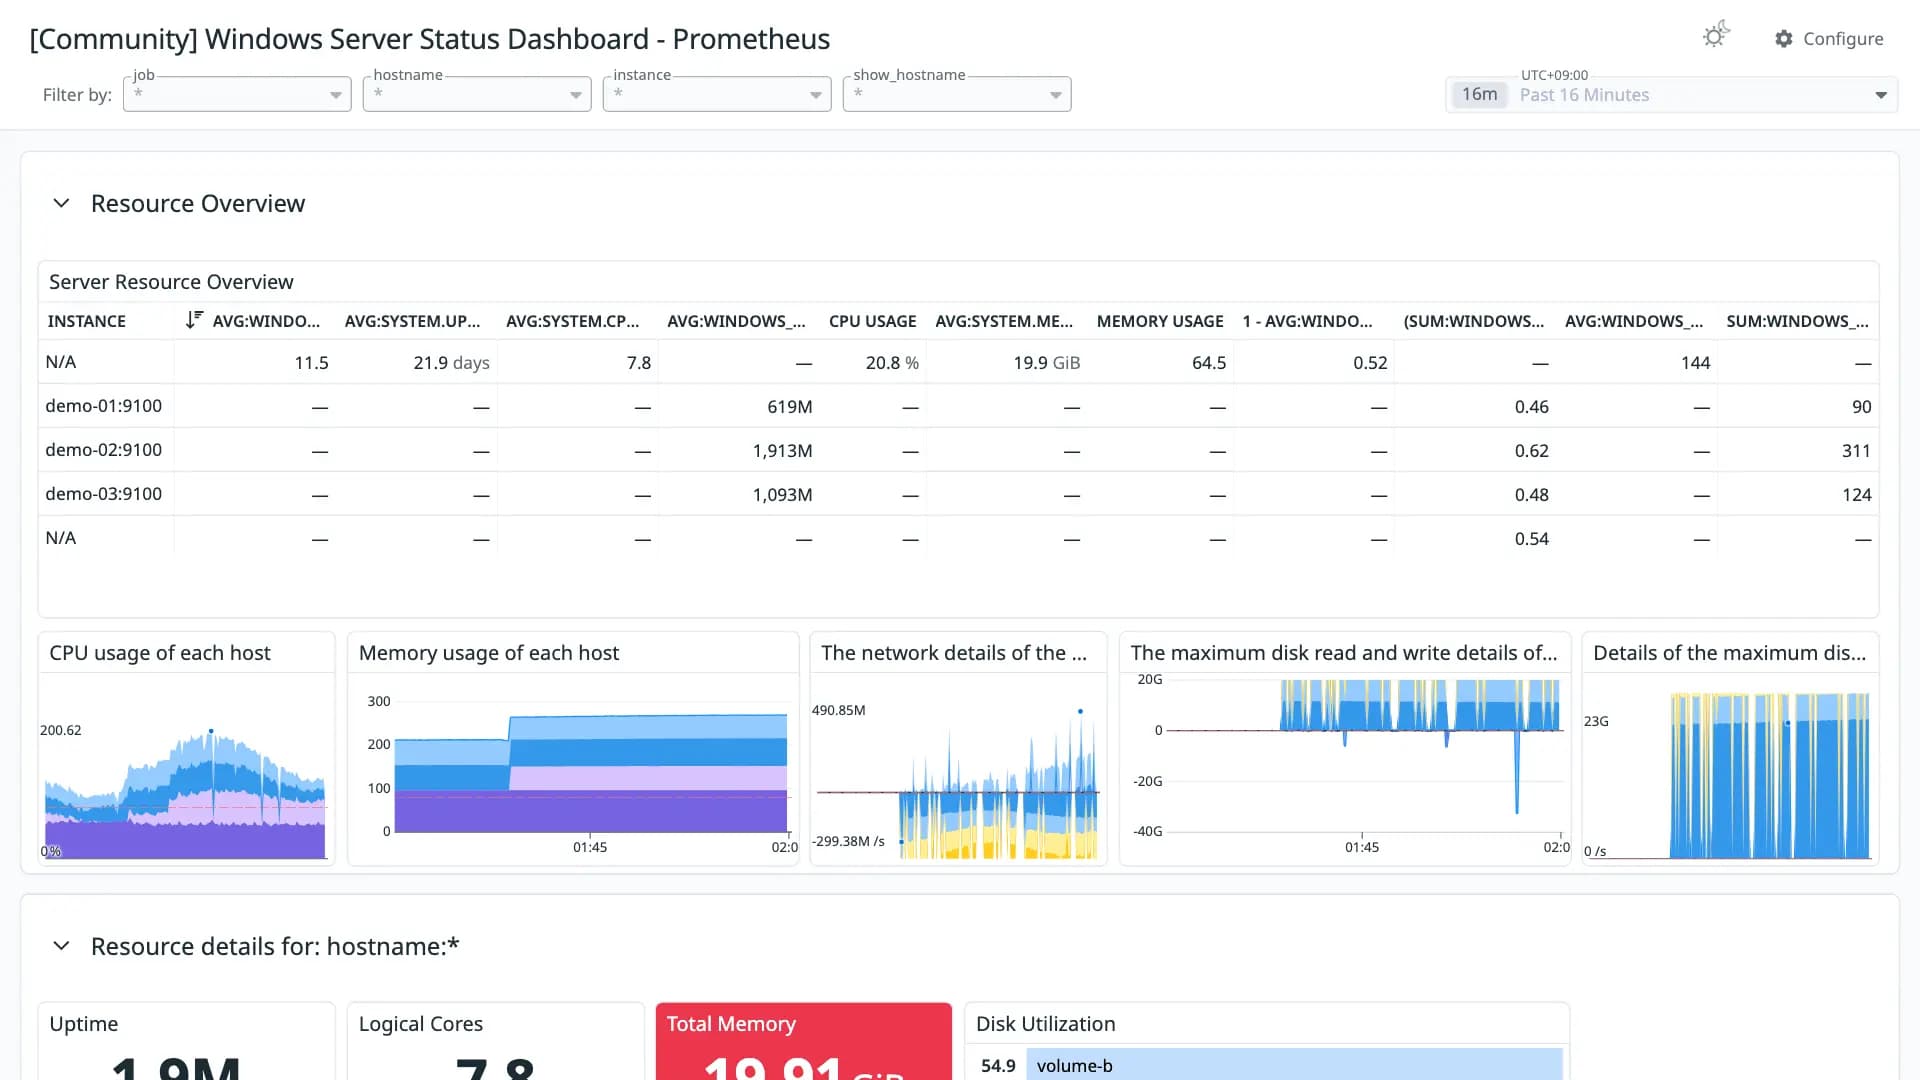Open the Details of the maximum dis... graph

tap(1730, 768)
